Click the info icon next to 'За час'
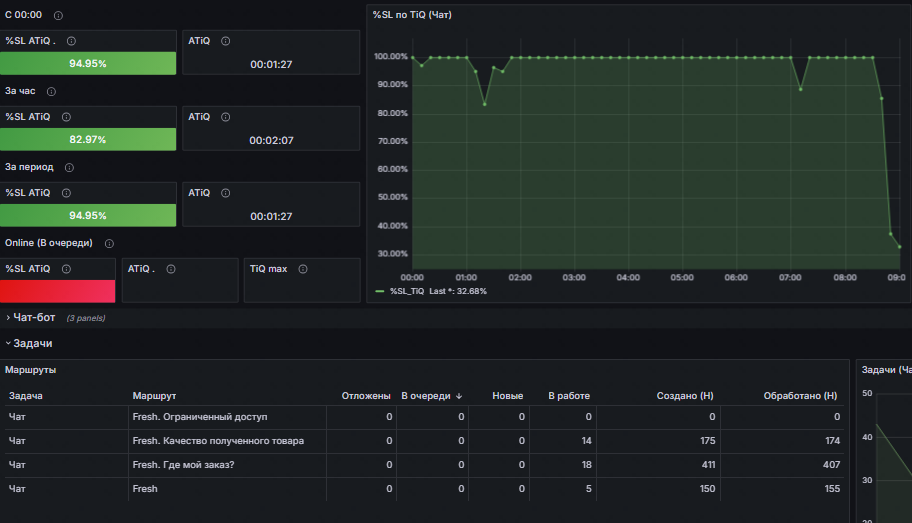 coord(51,92)
